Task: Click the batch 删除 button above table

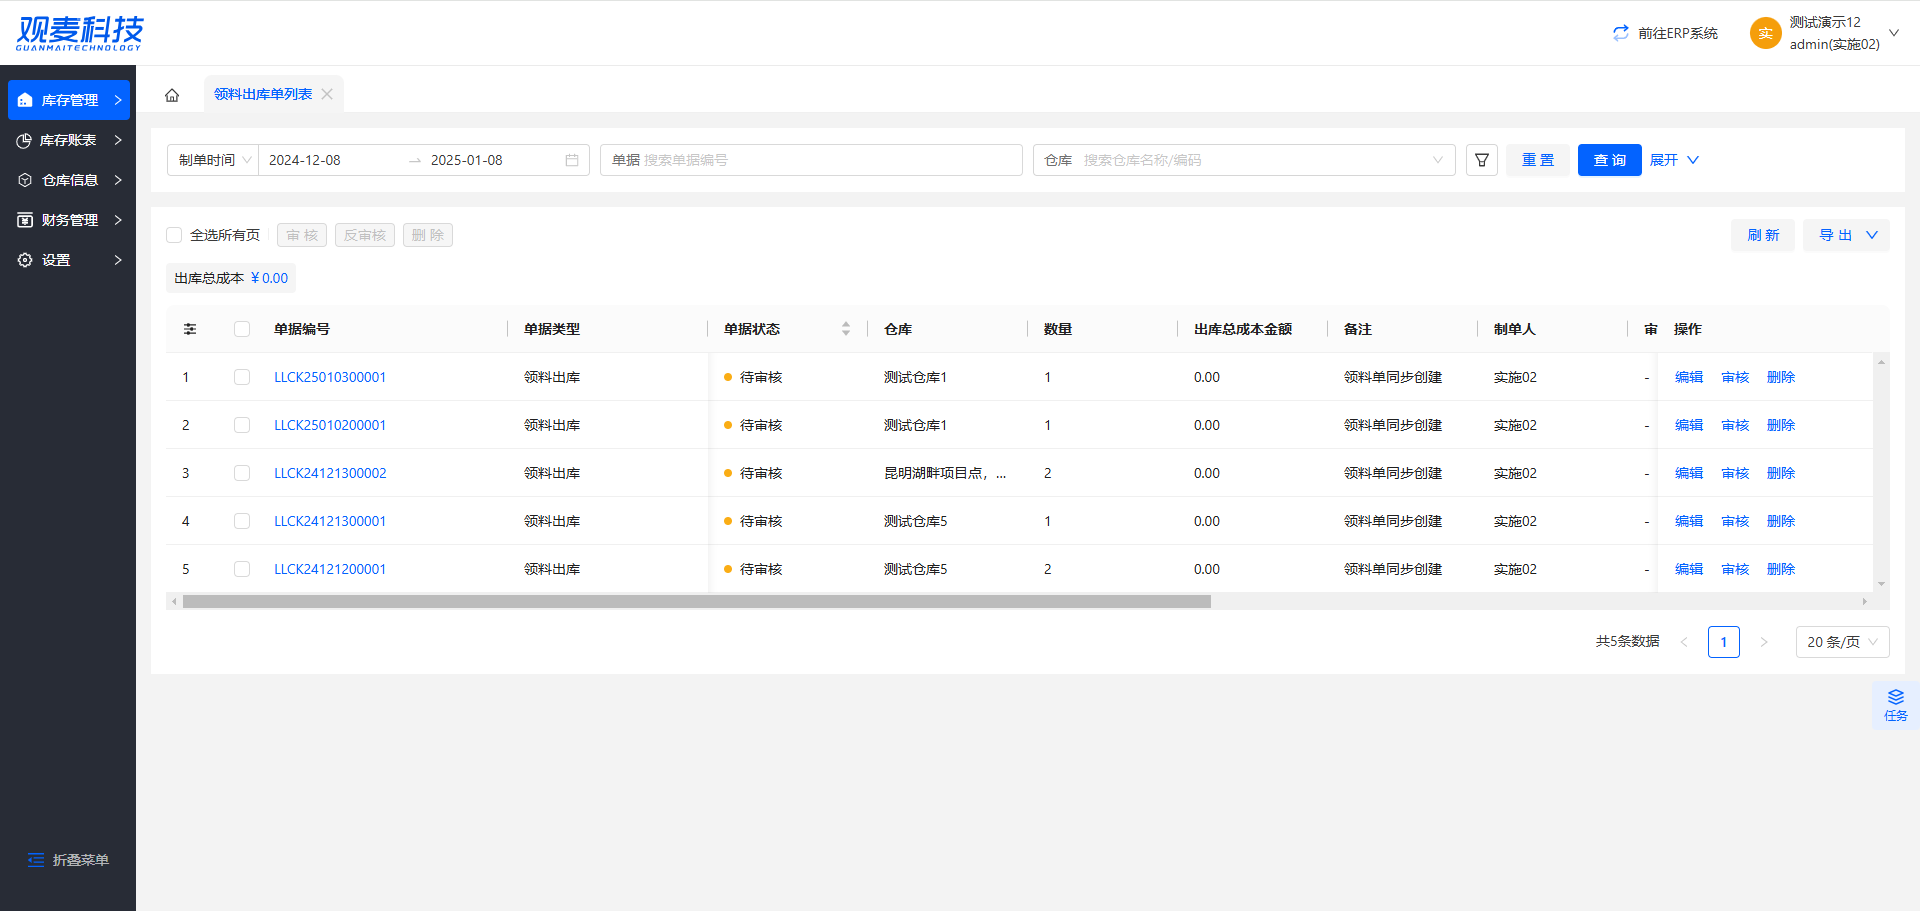Action: (428, 235)
